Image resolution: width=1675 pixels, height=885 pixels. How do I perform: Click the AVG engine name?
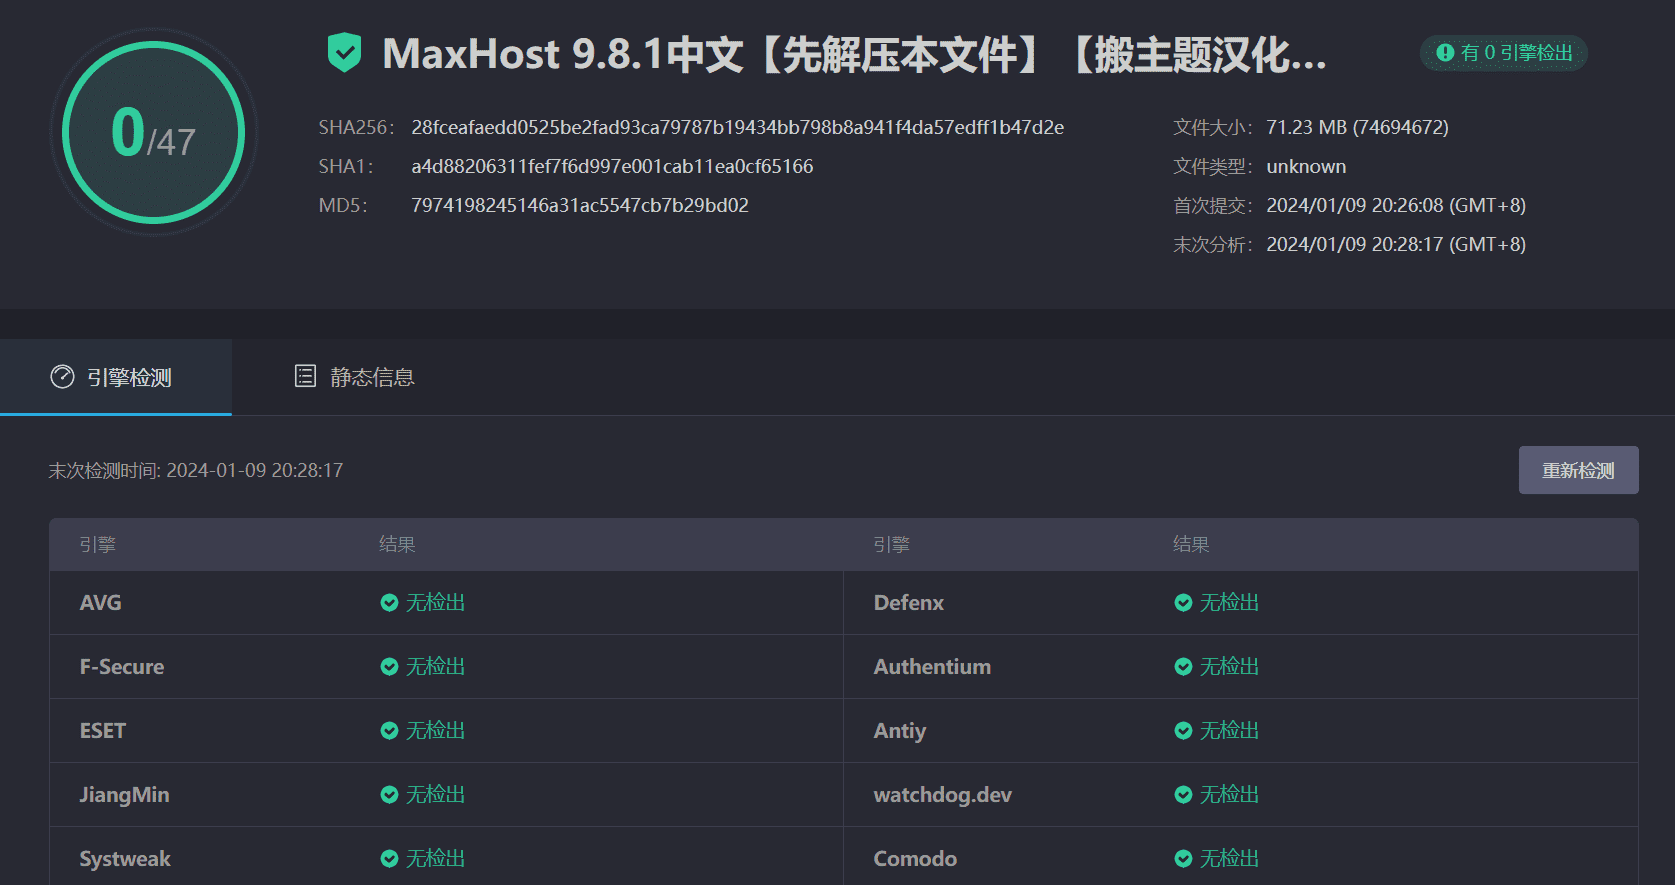pyautogui.click(x=101, y=602)
